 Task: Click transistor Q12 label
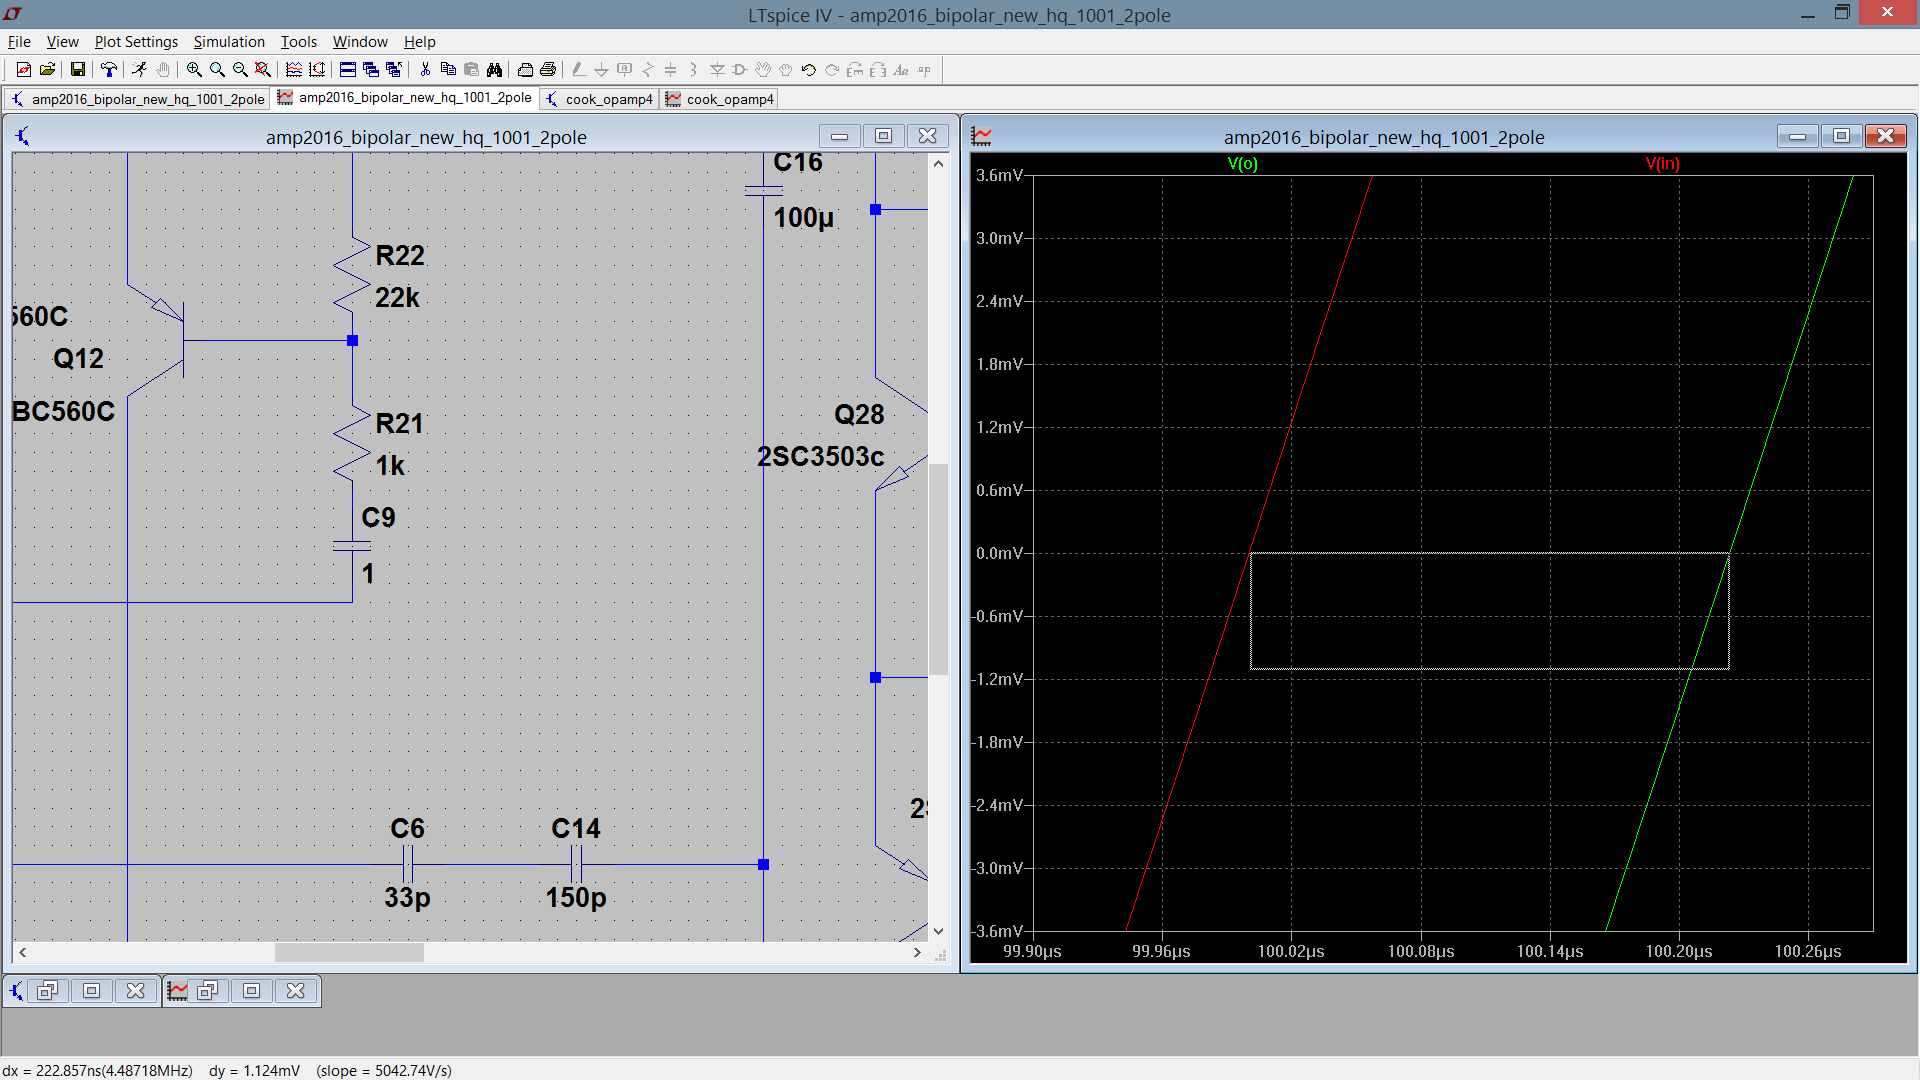click(x=78, y=359)
